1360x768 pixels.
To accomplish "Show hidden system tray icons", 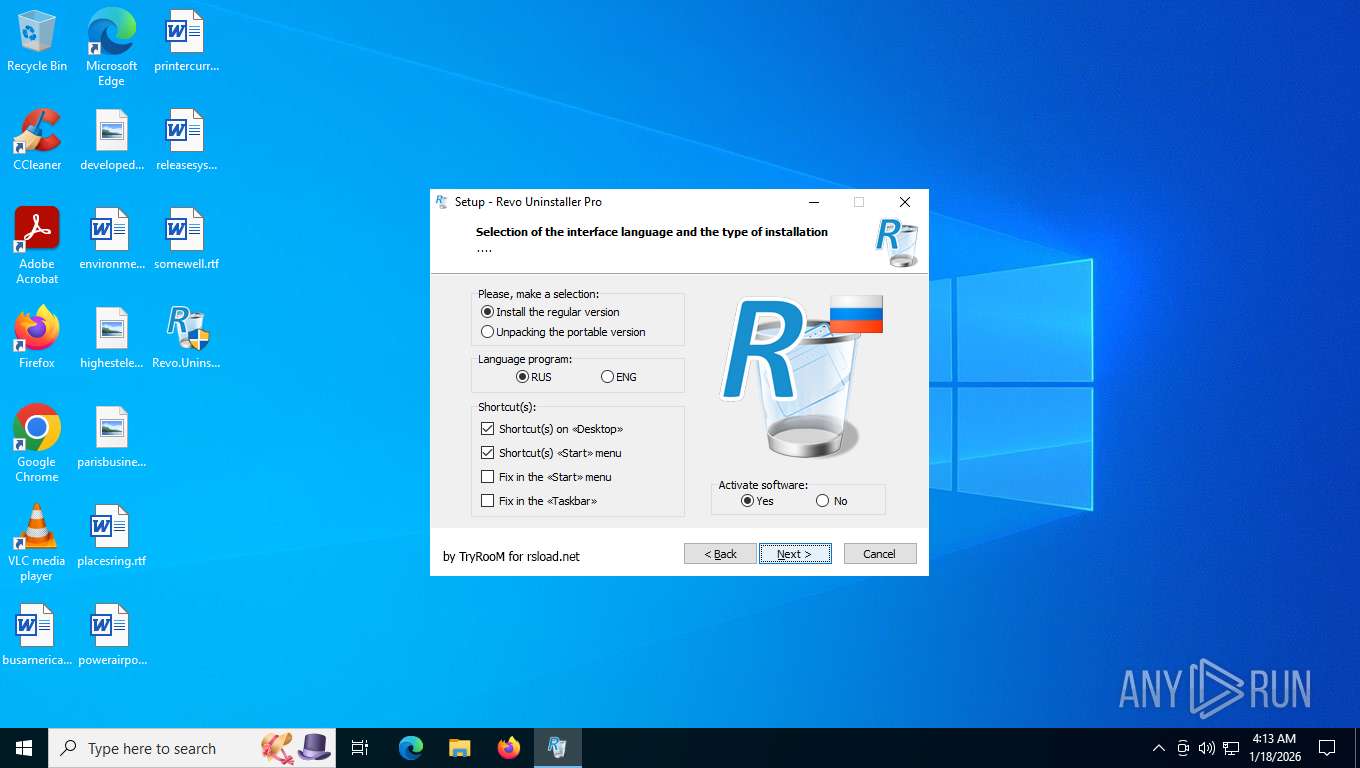I will 1159,748.
